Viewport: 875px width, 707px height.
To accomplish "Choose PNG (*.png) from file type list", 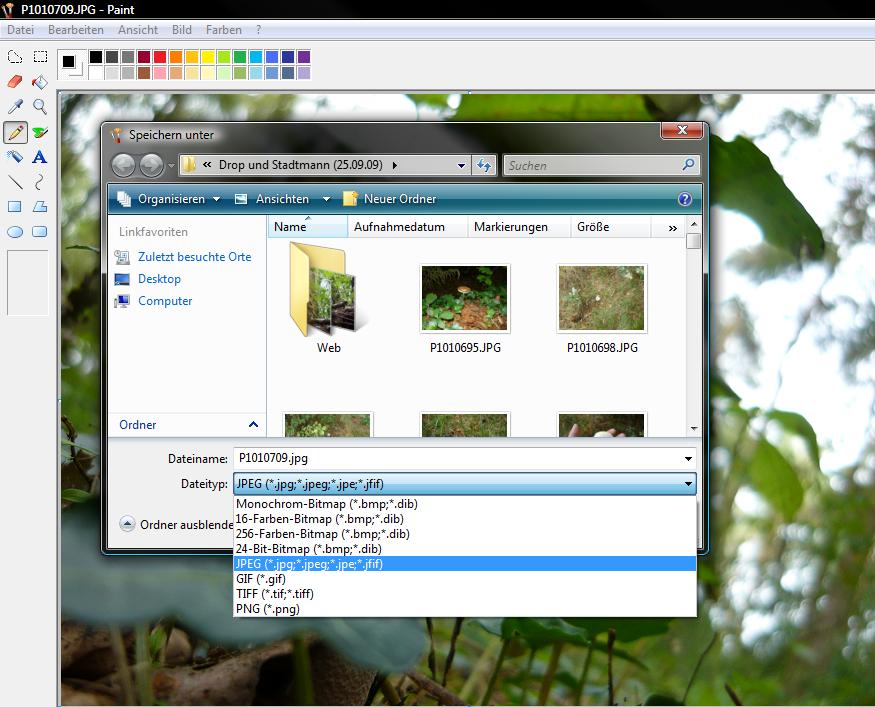I will [x=267, y=609].
